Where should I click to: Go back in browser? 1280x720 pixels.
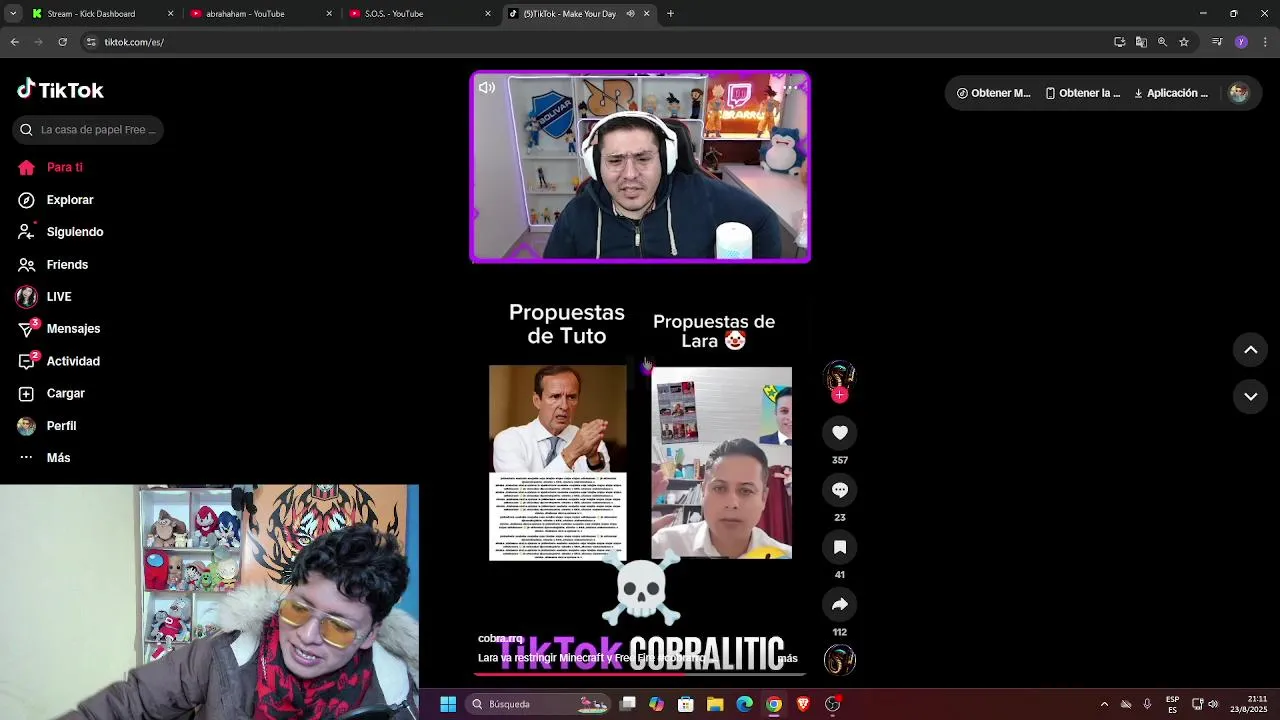[x=15, y=42]
